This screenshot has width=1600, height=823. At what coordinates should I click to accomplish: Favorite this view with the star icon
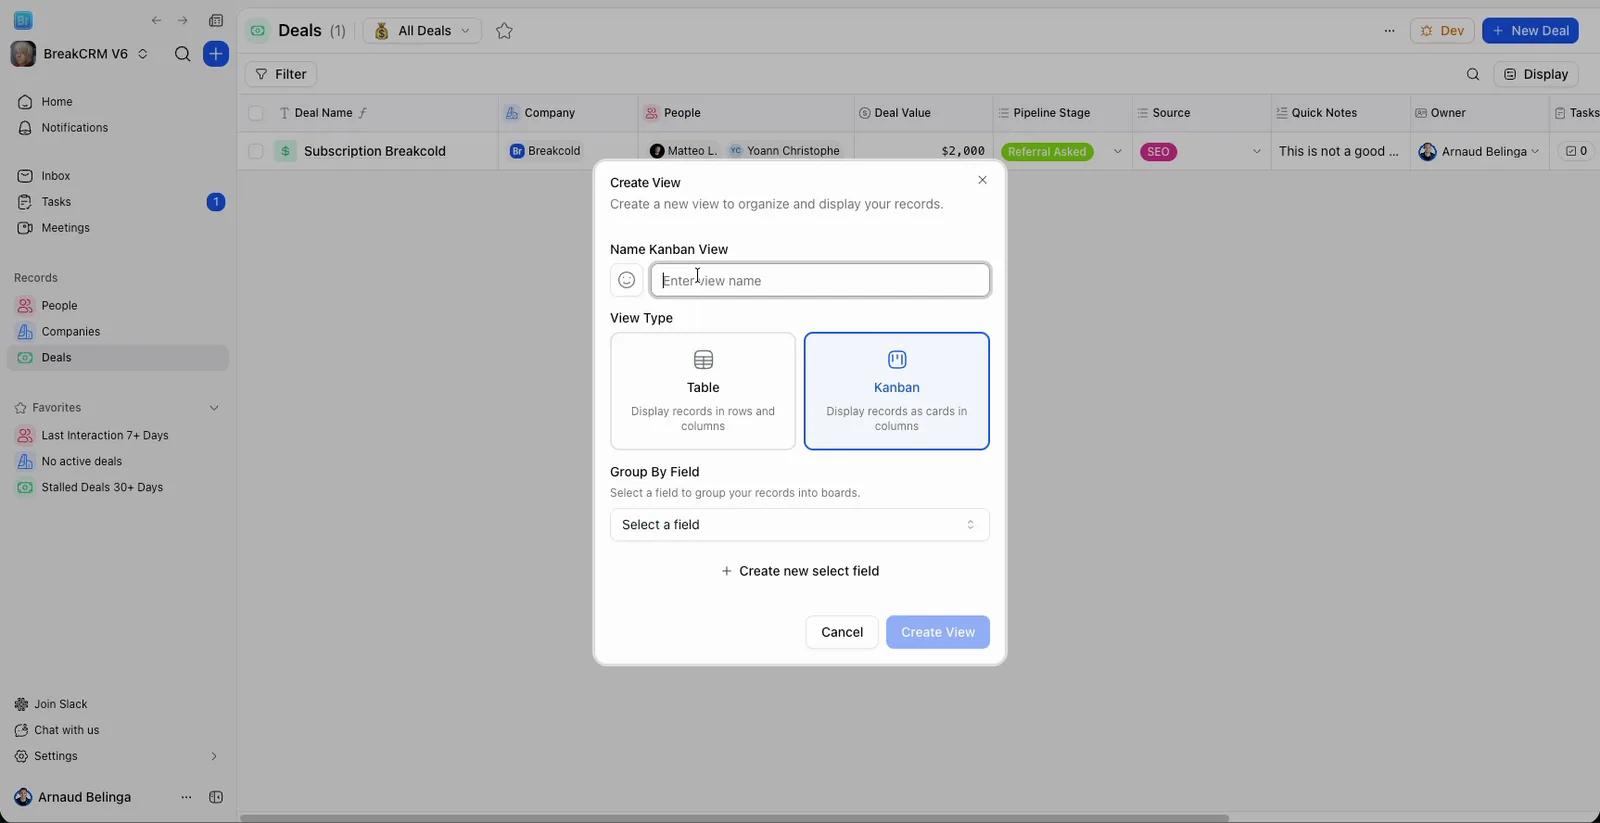(504, 31)
